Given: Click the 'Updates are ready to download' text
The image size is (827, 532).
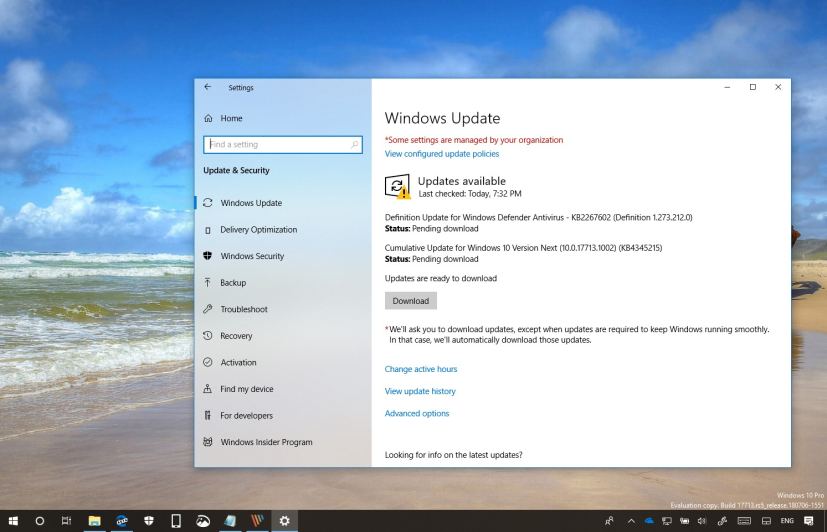Looking at the screenshot, I should point(441,278).
